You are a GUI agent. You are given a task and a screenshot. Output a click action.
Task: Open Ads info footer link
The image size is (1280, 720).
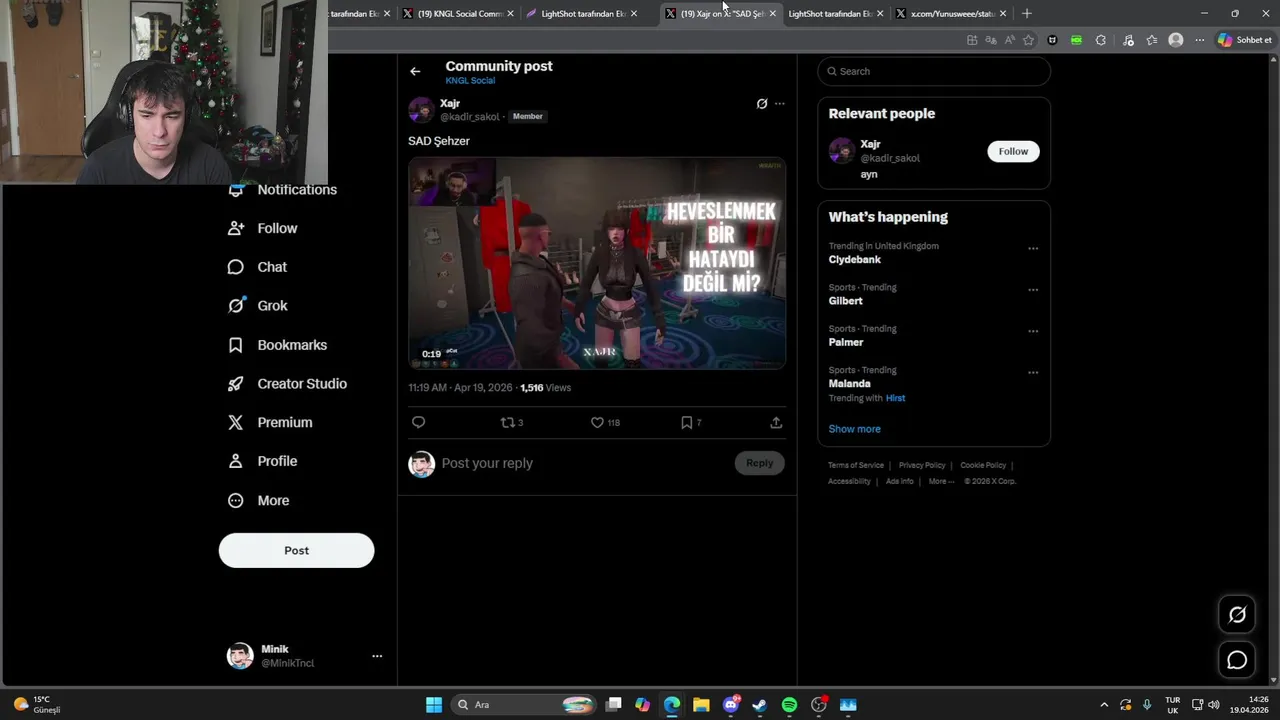[900, 481]
